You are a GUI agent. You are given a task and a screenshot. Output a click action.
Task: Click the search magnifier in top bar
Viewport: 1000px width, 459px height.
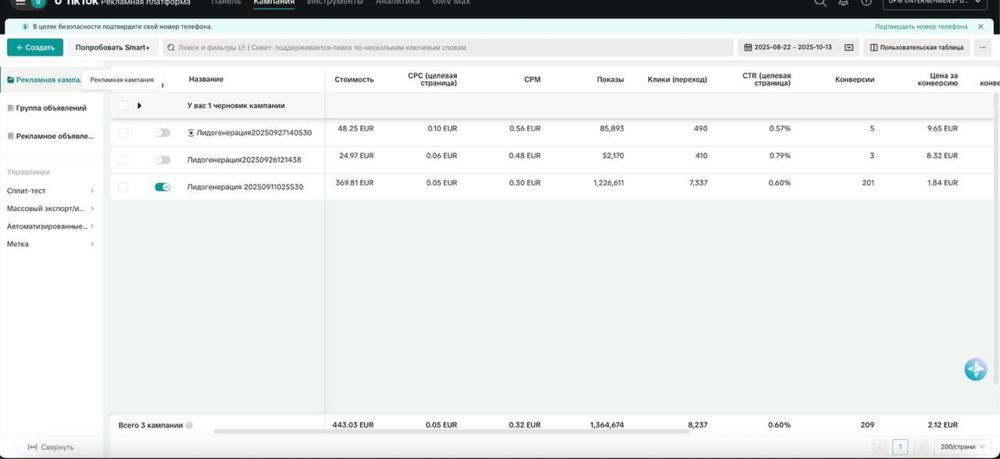(x=820, y=3)
